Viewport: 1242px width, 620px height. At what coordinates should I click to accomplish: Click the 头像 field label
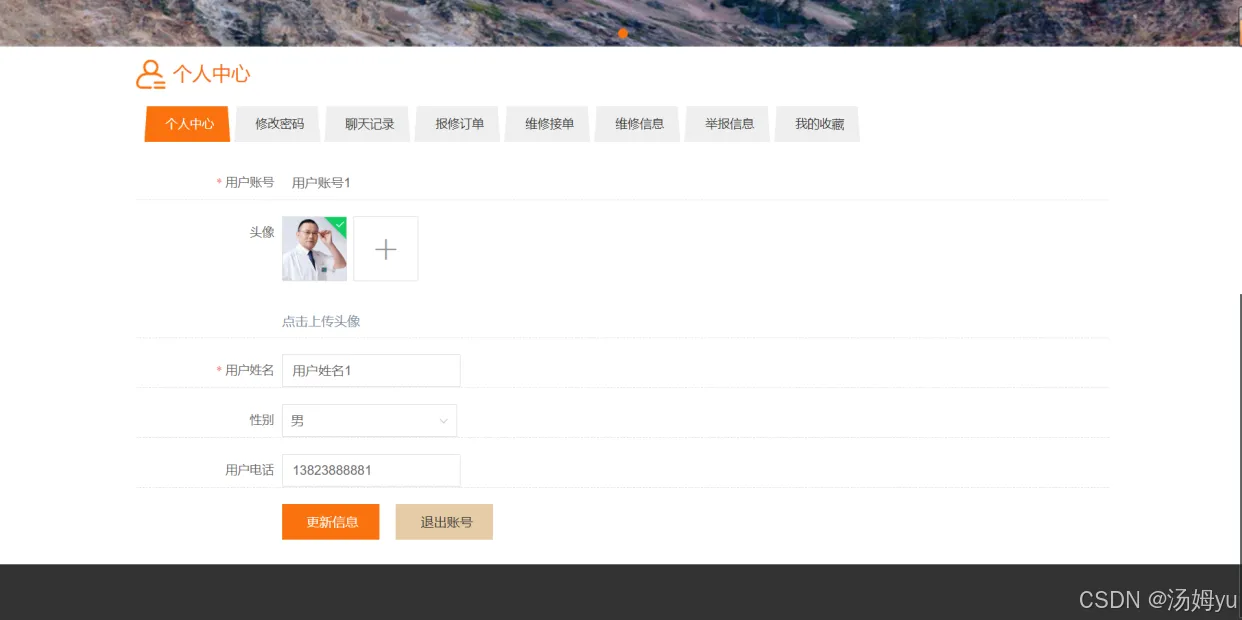[x=262, y=232]
